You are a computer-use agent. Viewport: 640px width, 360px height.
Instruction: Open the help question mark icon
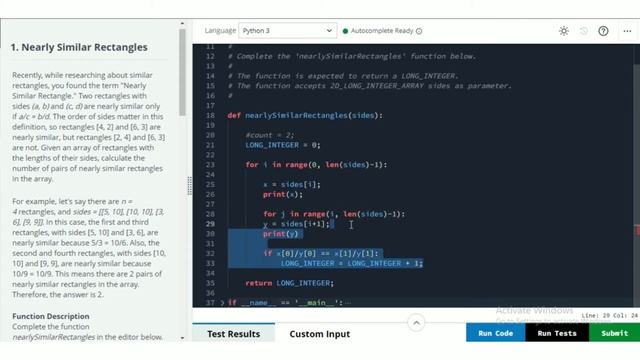(603, 31)
